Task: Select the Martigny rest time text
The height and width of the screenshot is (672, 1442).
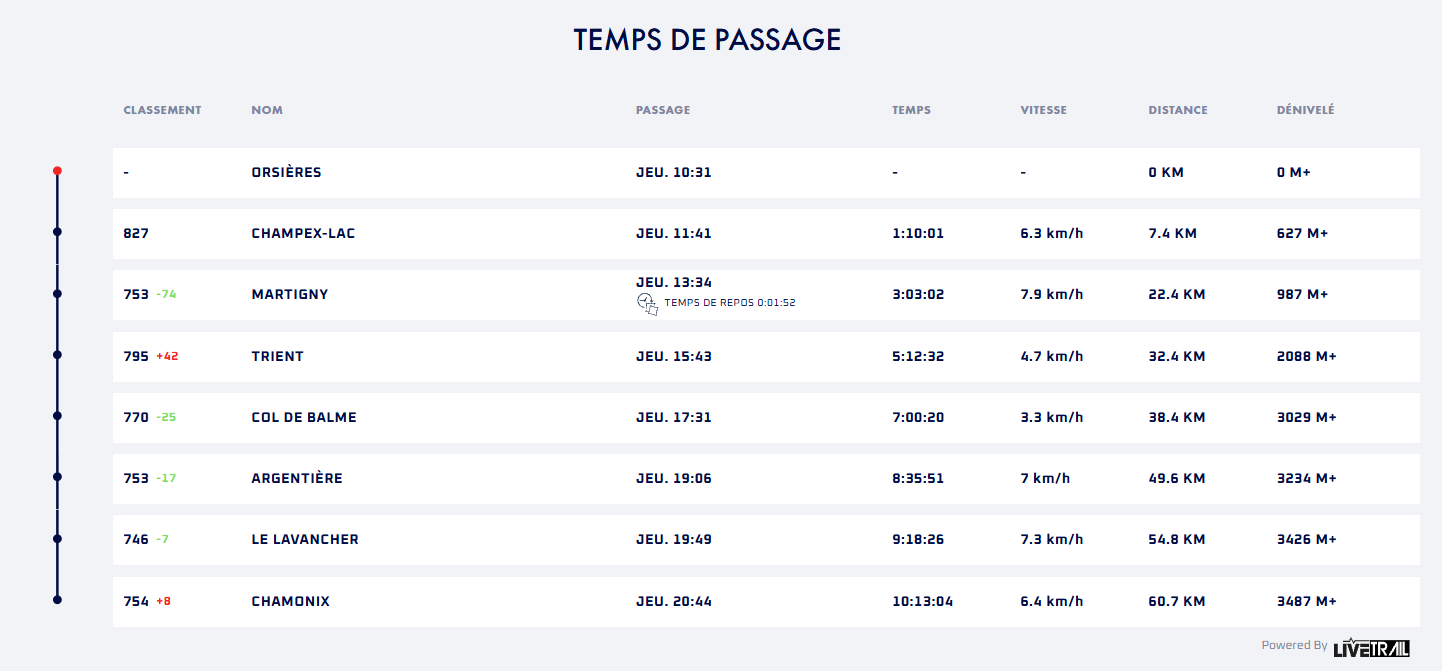Action: pos(729,303)
